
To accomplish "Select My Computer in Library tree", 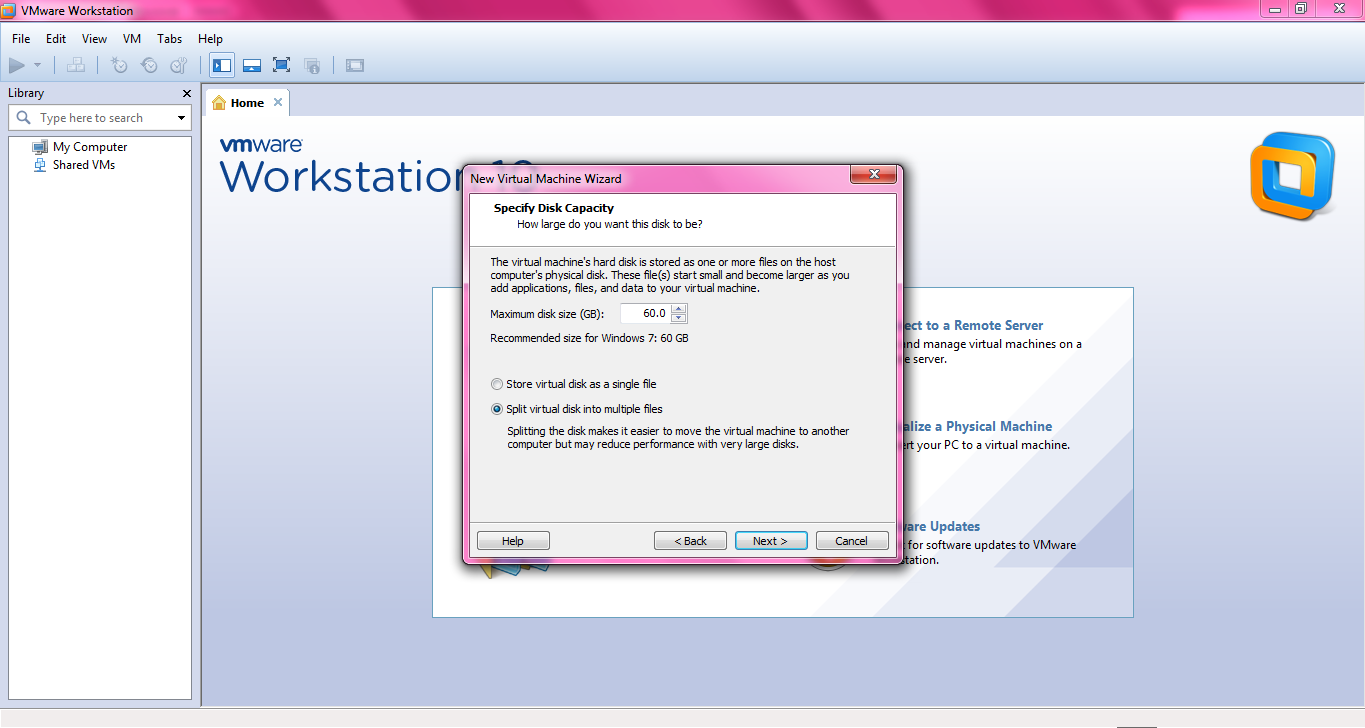I will pos(90,147).
